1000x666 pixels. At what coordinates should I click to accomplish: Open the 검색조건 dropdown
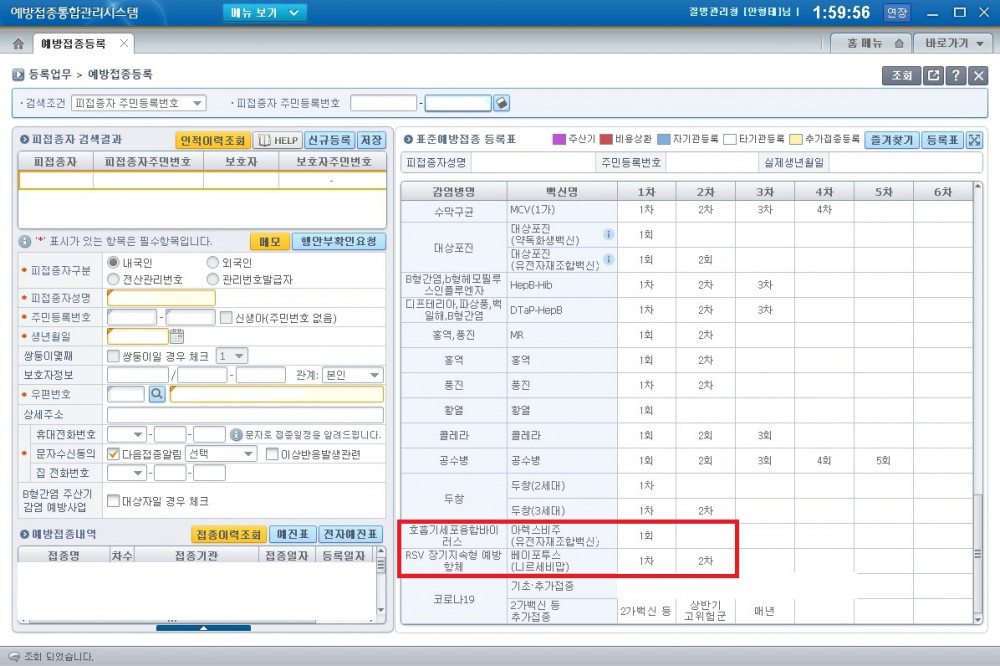click(x=139, y=103)
